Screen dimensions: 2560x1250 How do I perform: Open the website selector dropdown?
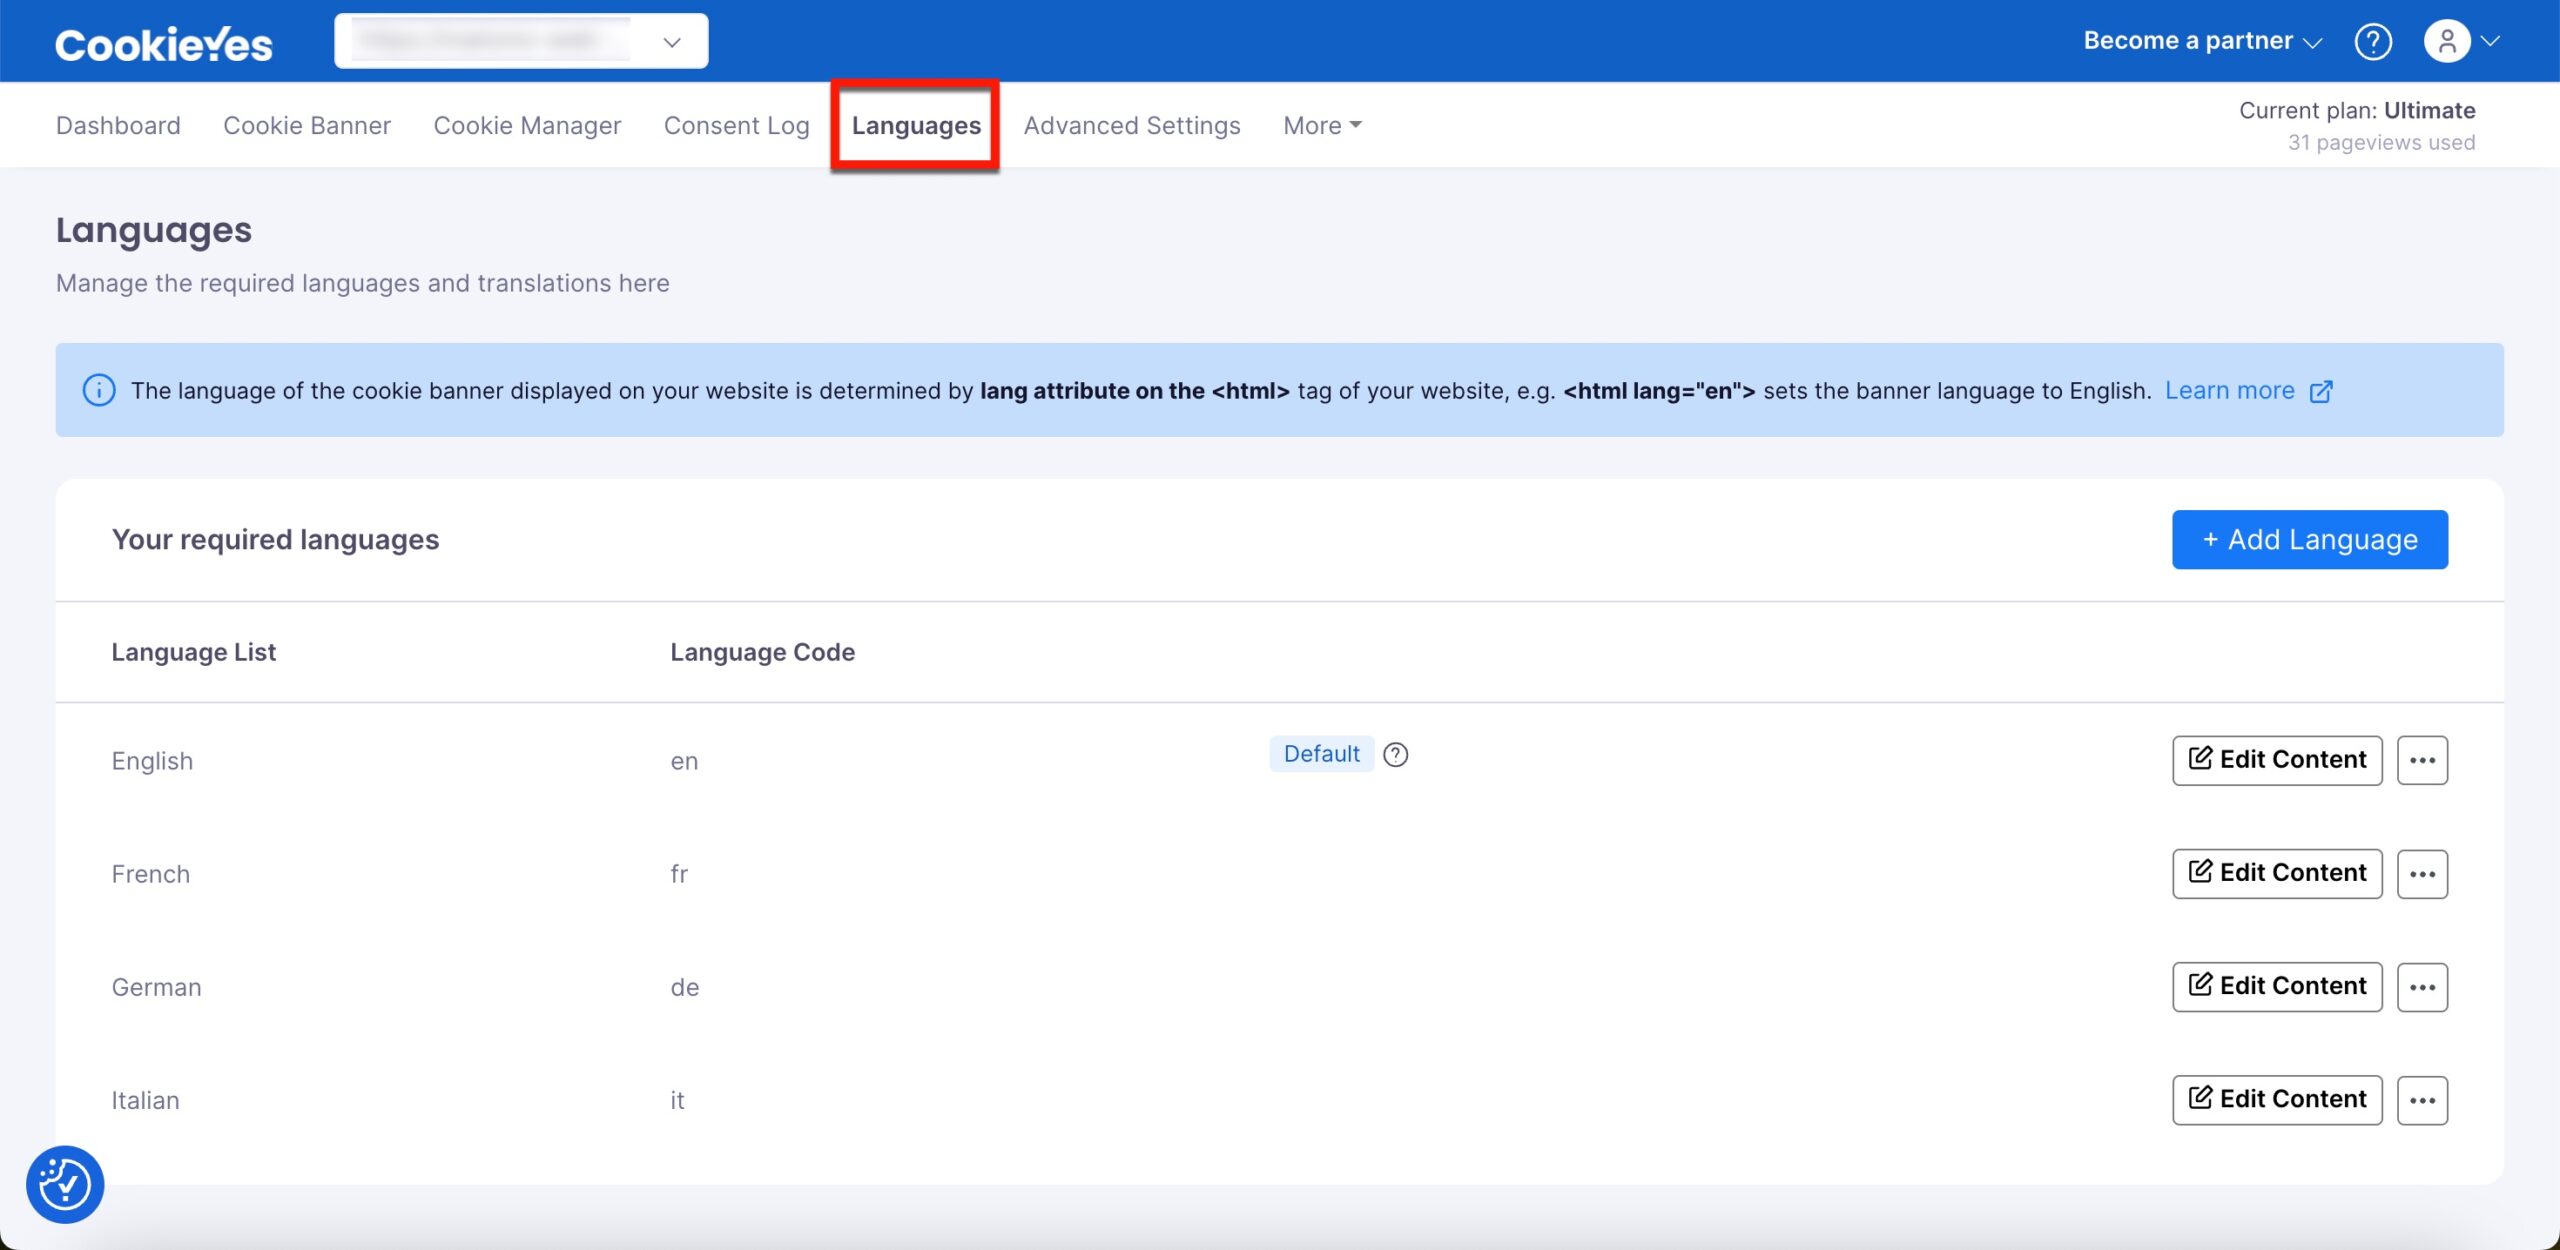670,40
